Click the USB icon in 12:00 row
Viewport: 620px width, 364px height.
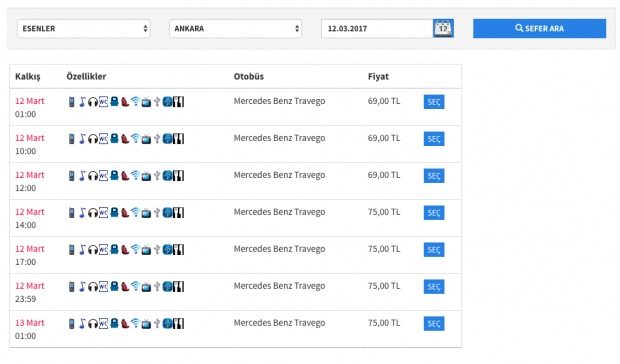tap(157, 175)
